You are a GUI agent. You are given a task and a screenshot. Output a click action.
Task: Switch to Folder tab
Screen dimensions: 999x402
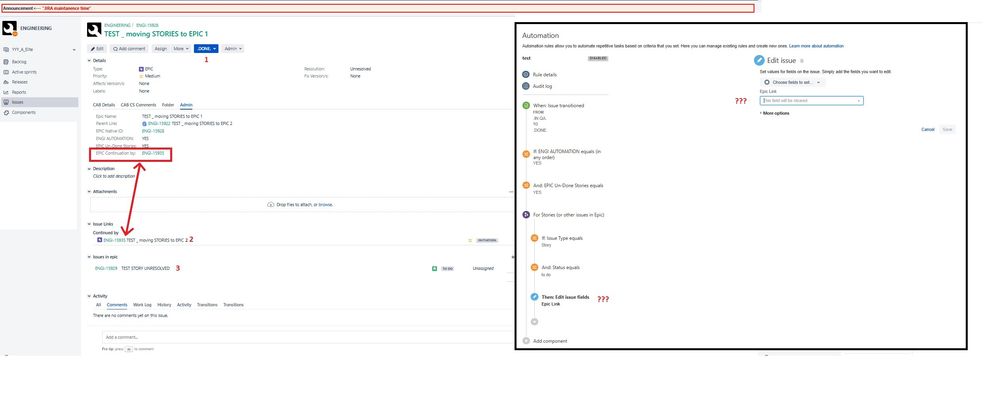tap(168, 104)
